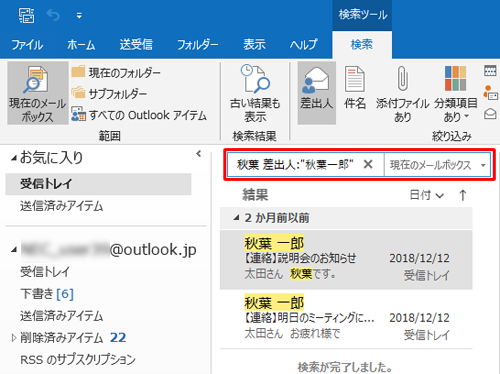Switch to the 表示 ribbon tab

click(254, 45)
